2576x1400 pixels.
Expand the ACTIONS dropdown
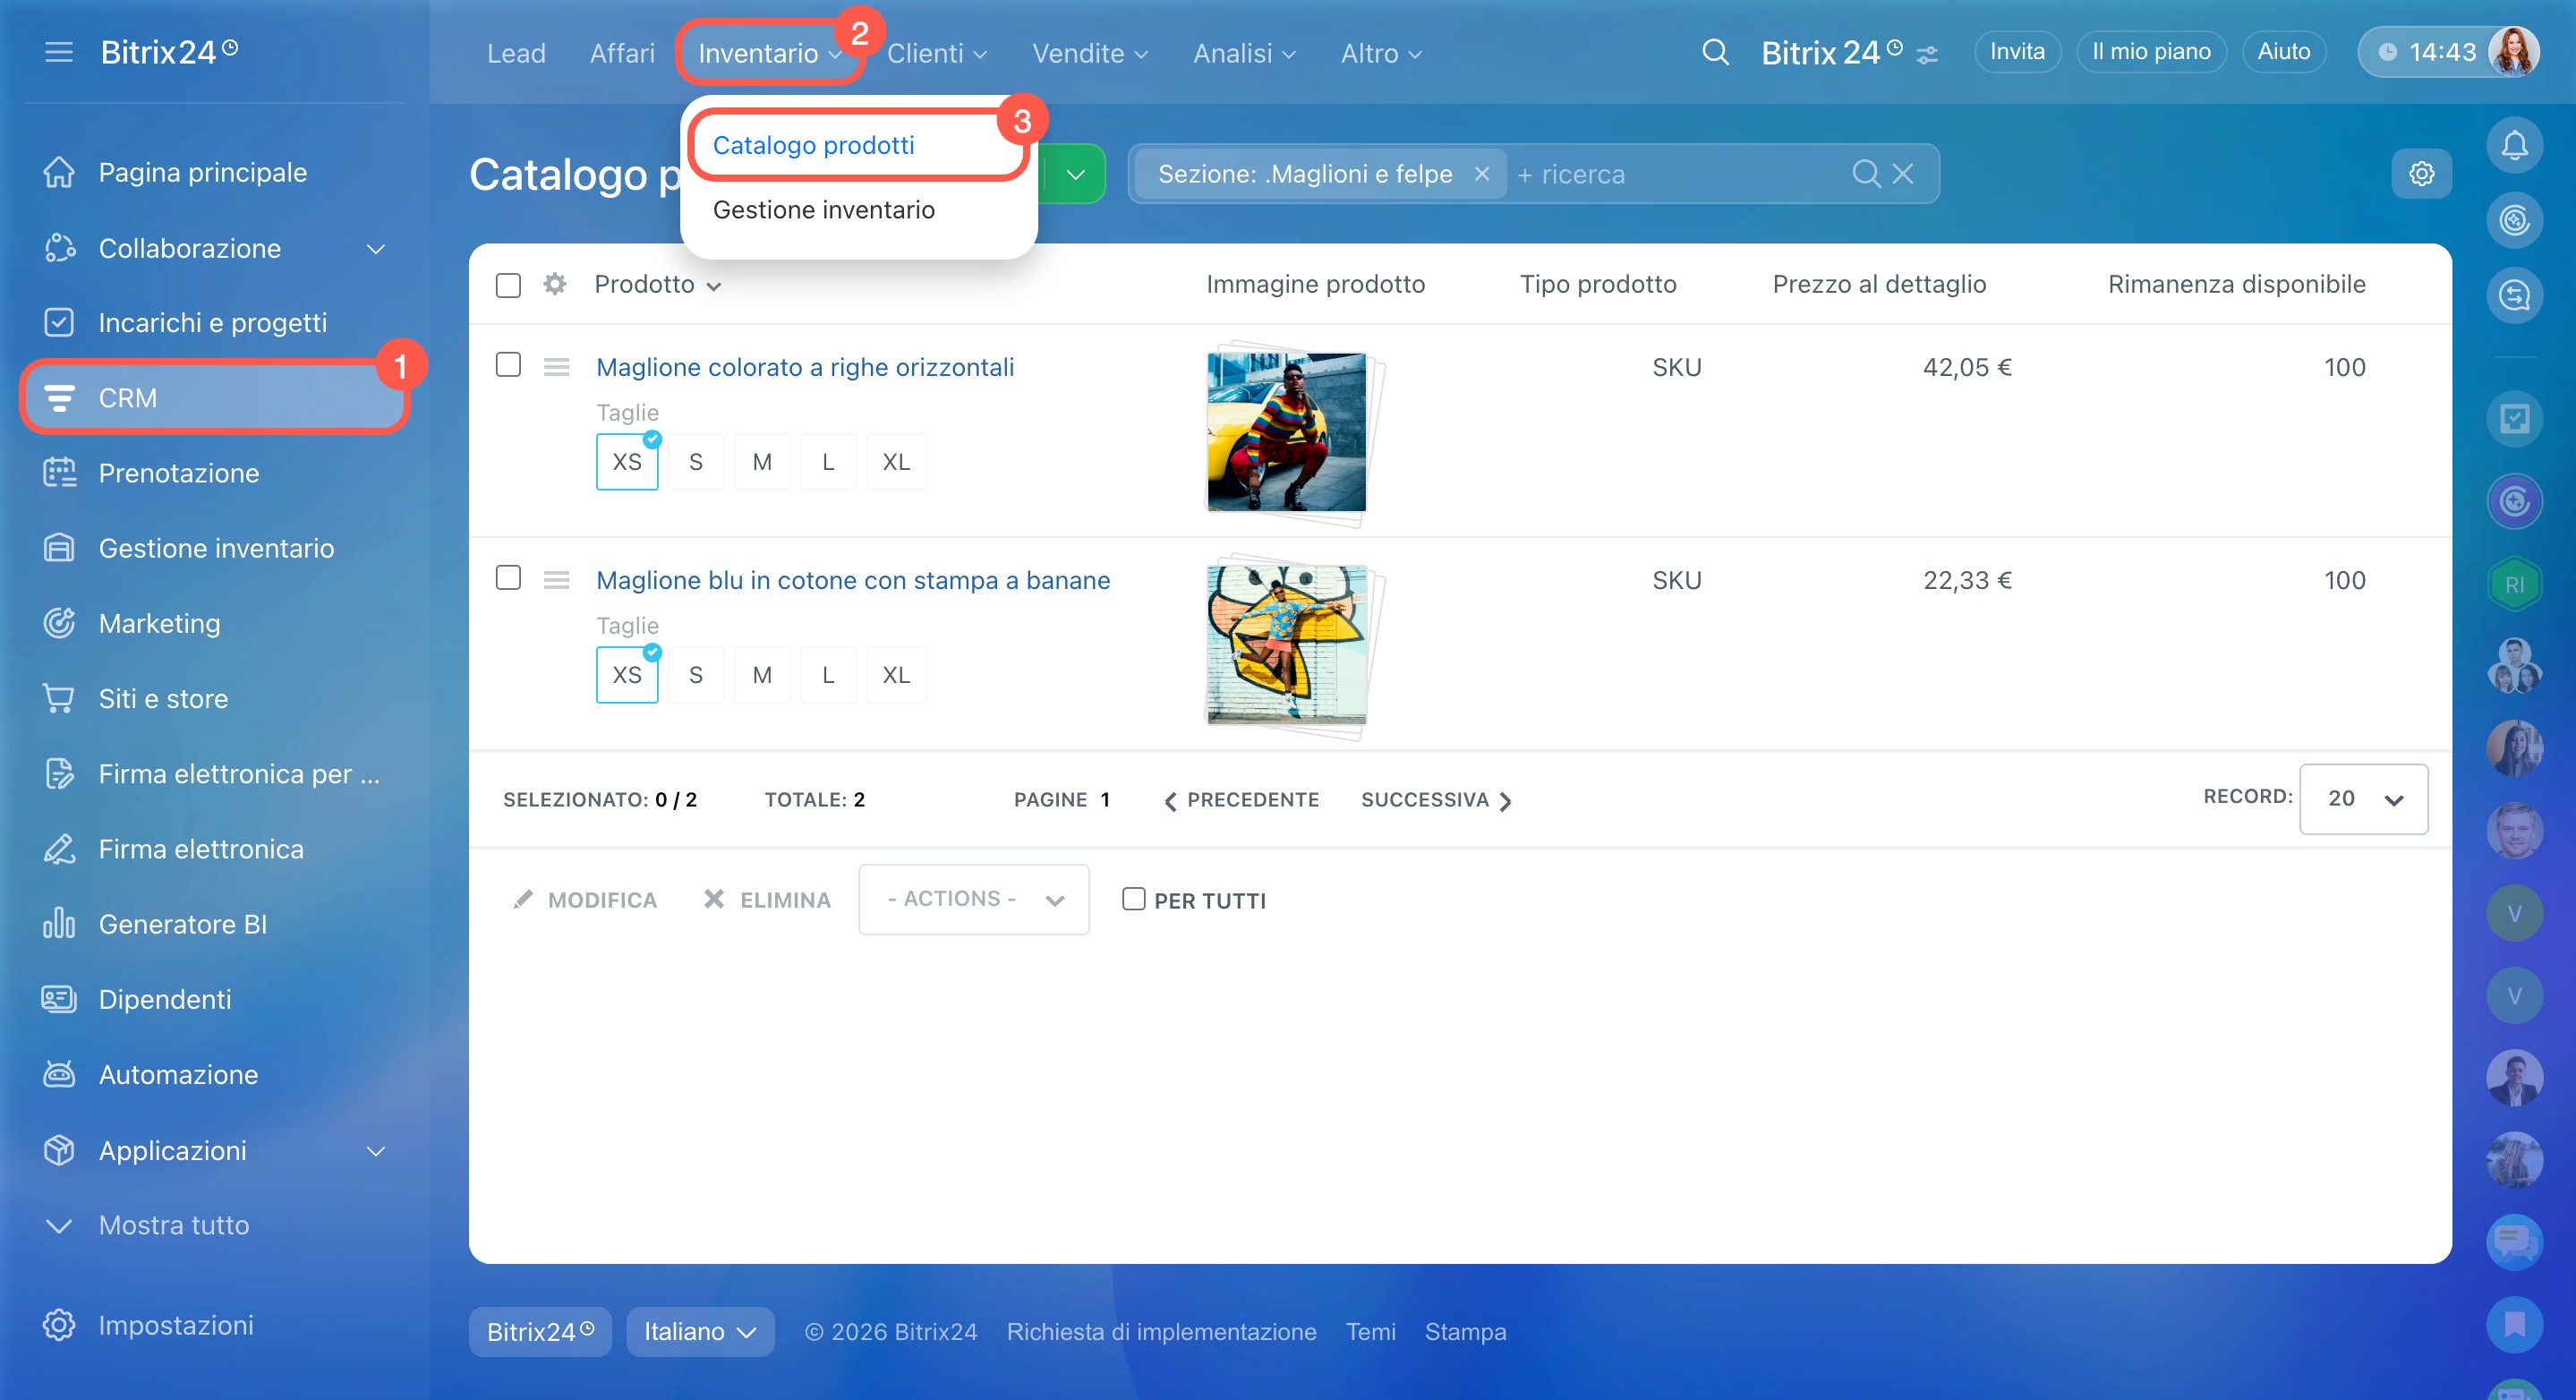(x=973, y=899)
